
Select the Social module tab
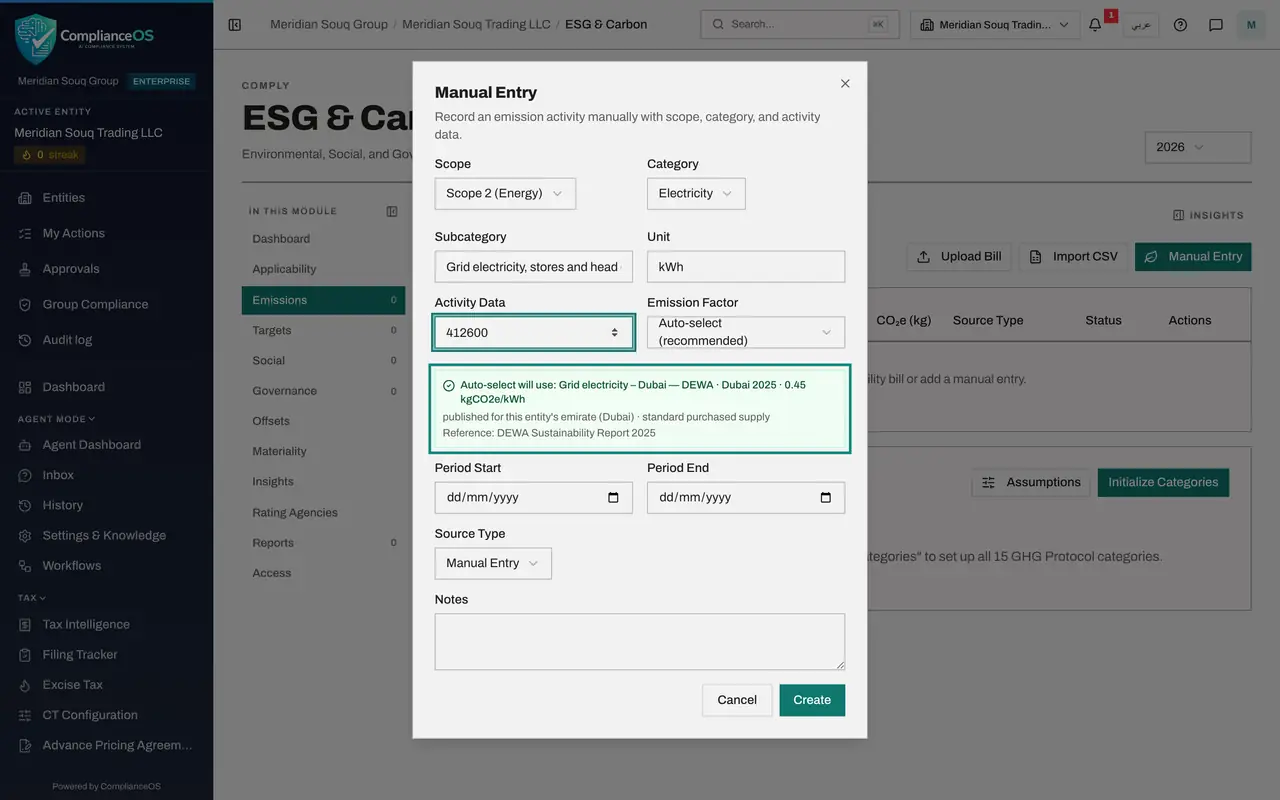tap(323, 360)
